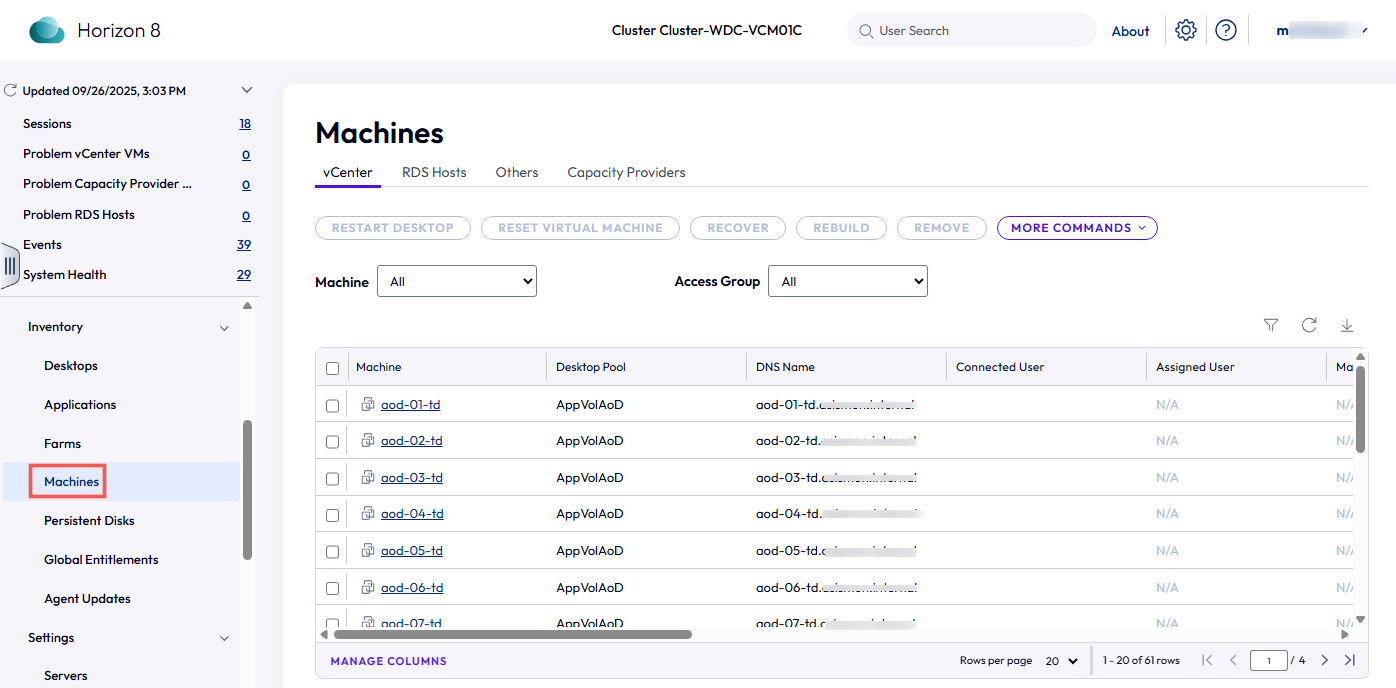Check the box for aod-01-td

[x=333, y=405]
